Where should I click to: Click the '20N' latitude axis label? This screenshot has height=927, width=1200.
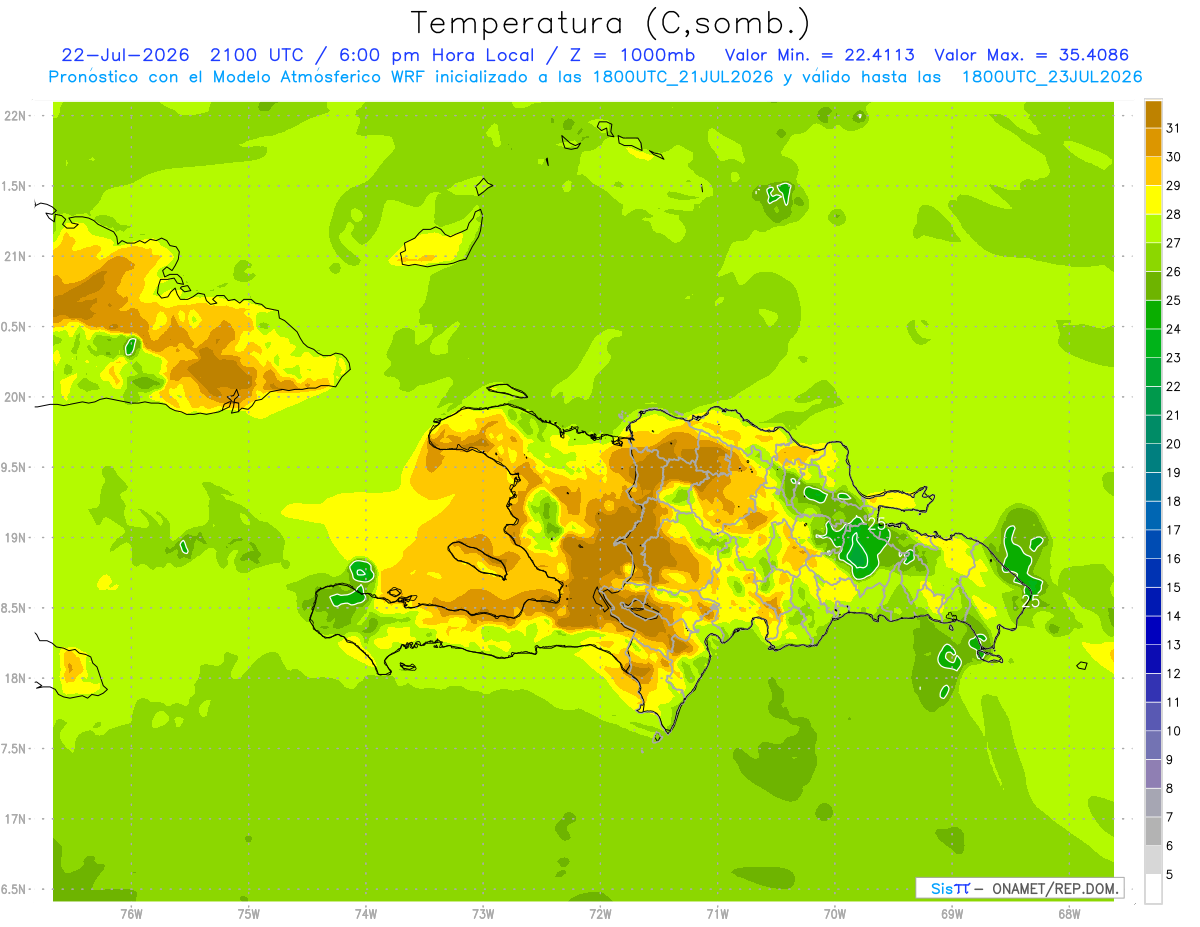pyautogui.click(x=14, y=397)
